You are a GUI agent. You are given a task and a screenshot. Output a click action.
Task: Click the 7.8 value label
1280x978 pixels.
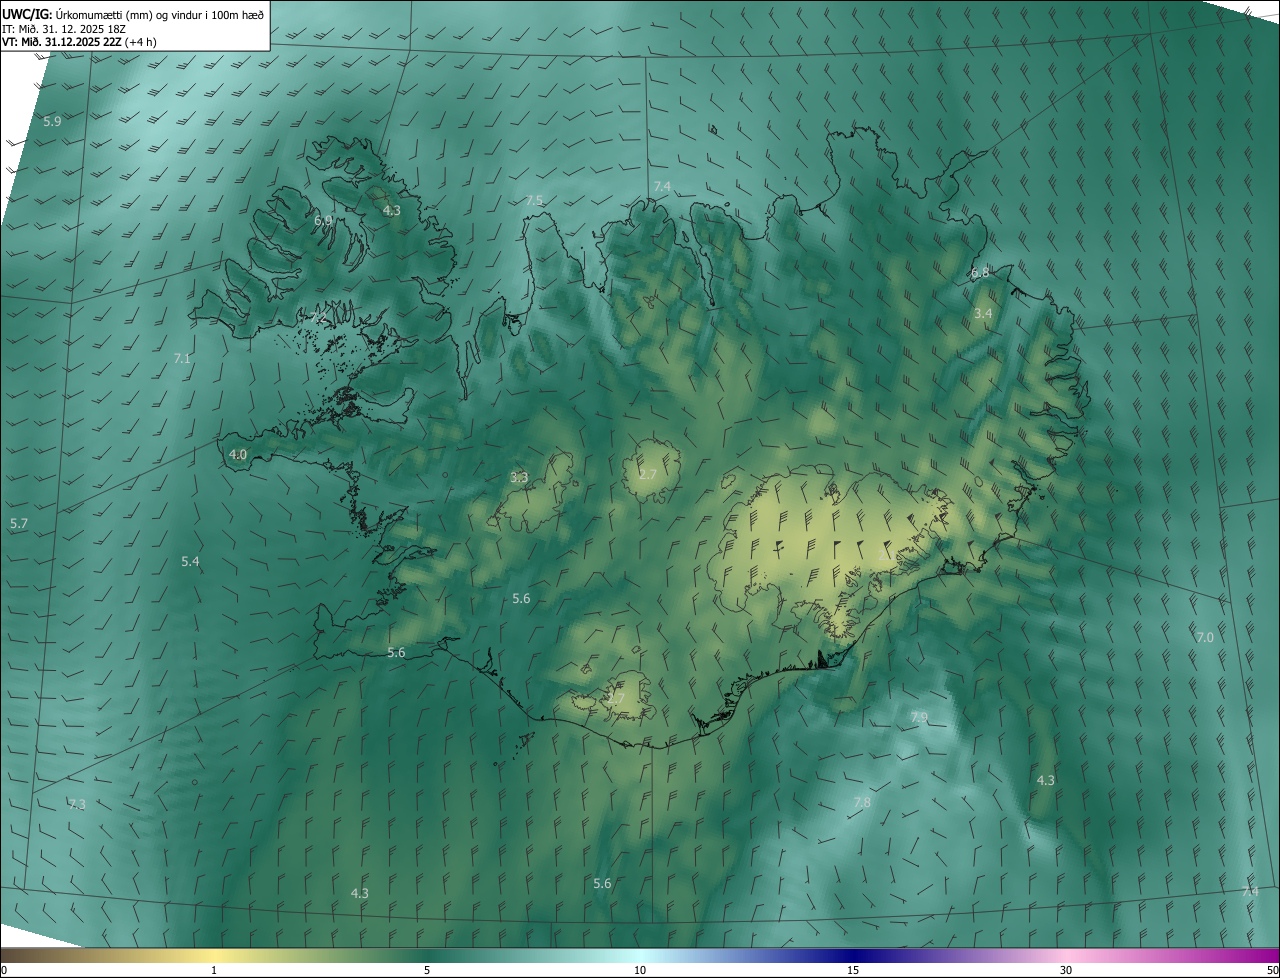pos(862,803)
